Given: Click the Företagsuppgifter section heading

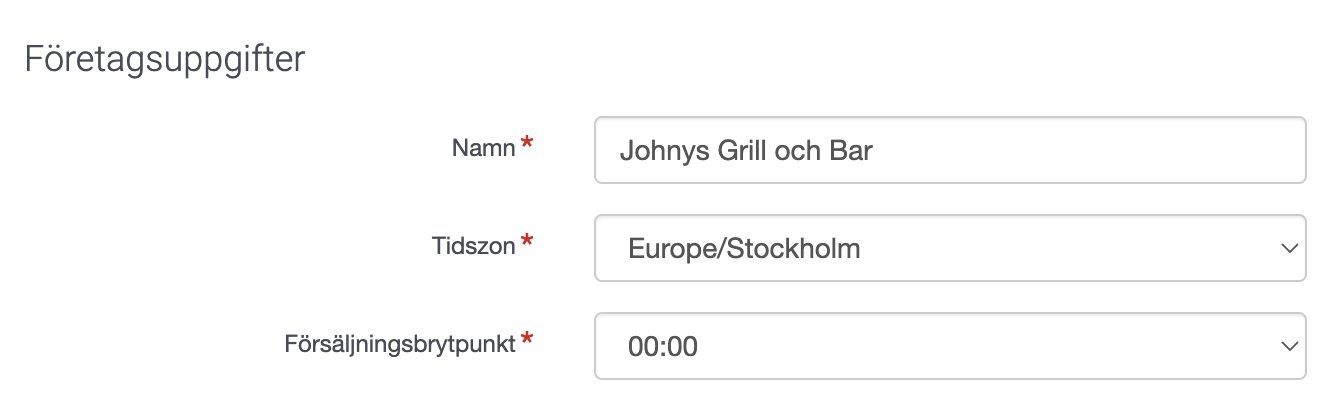Looking at the screenshot, I should (x=165, y=59).
